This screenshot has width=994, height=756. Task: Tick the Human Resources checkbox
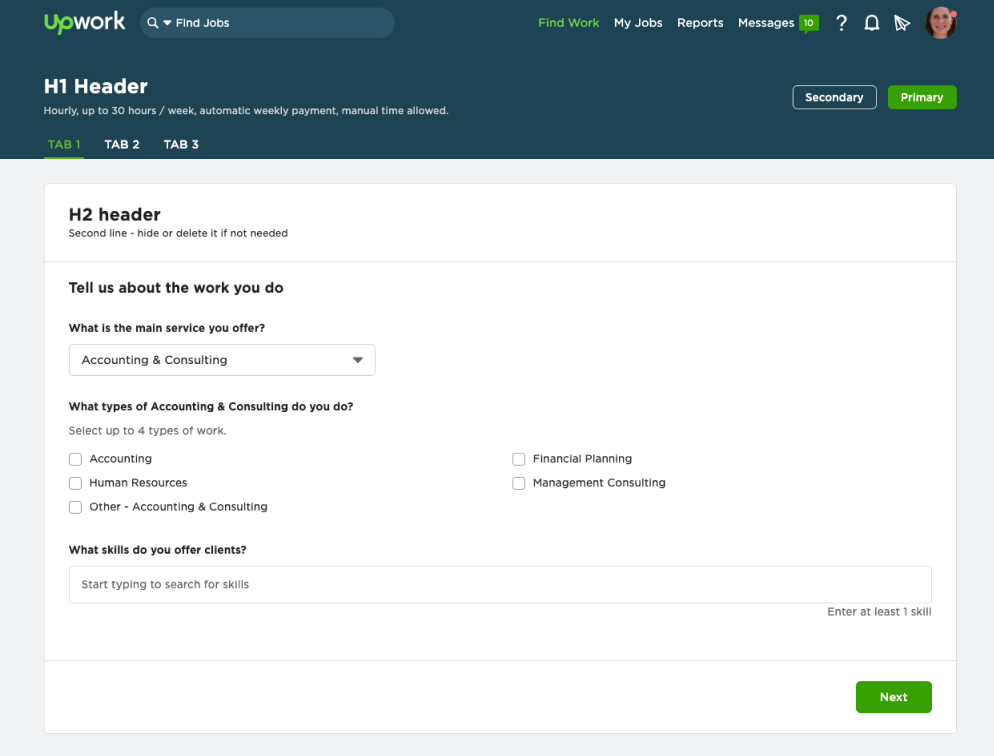click(75, 483)
